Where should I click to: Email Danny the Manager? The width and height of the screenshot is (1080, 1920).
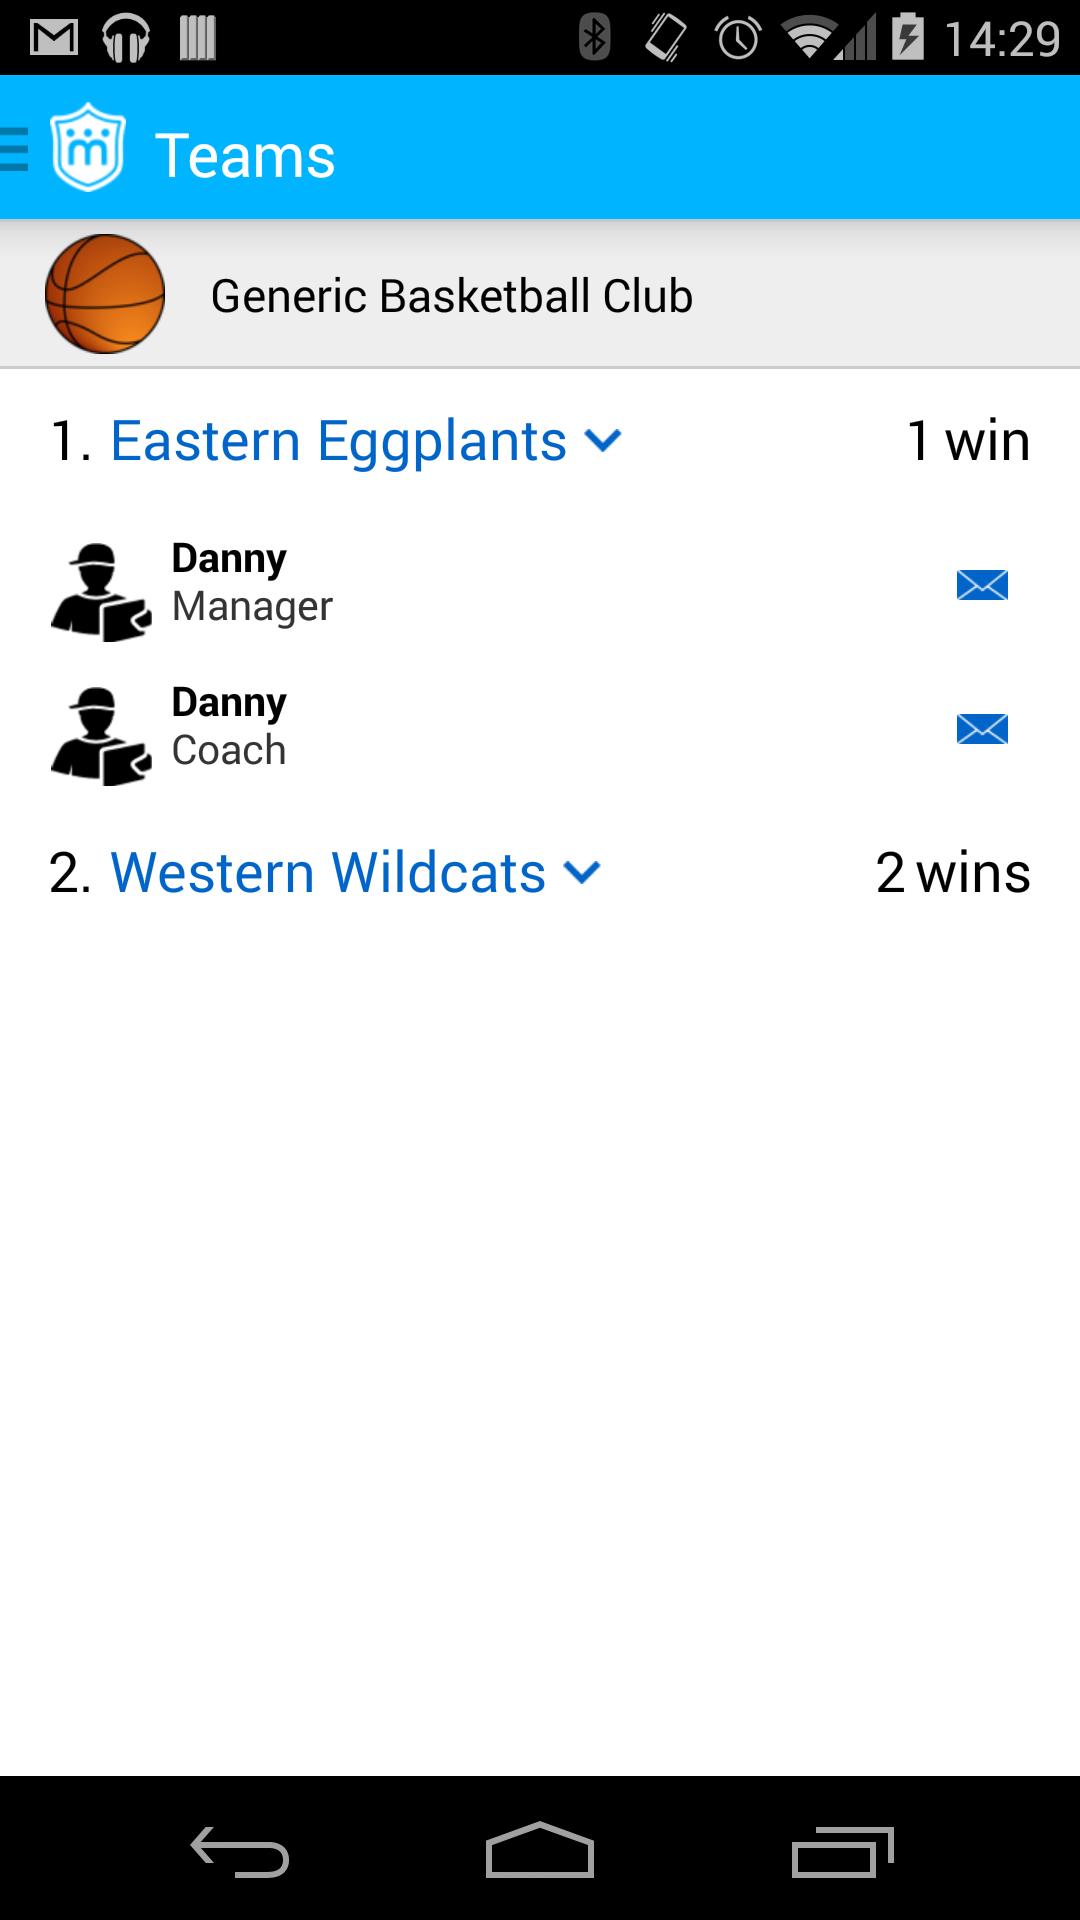(981, 585)
